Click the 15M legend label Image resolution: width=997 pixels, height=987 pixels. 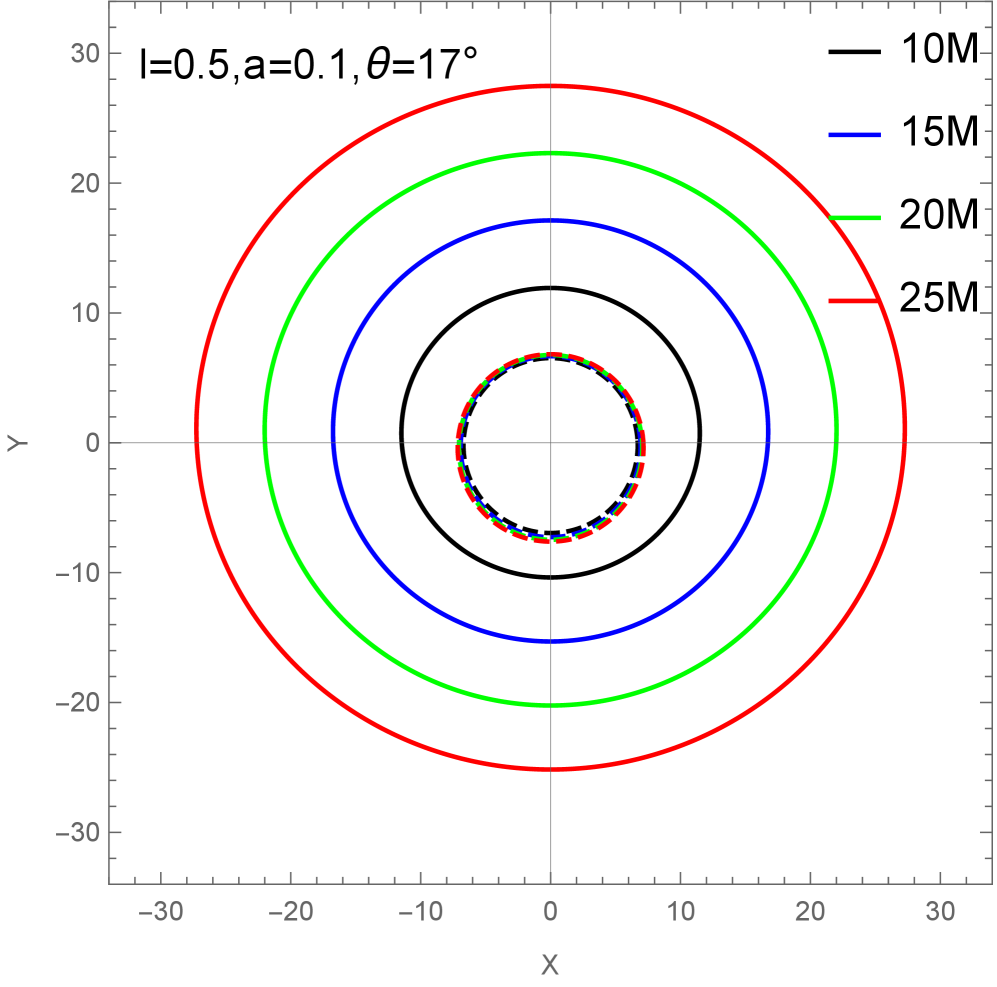click(939, 132)
